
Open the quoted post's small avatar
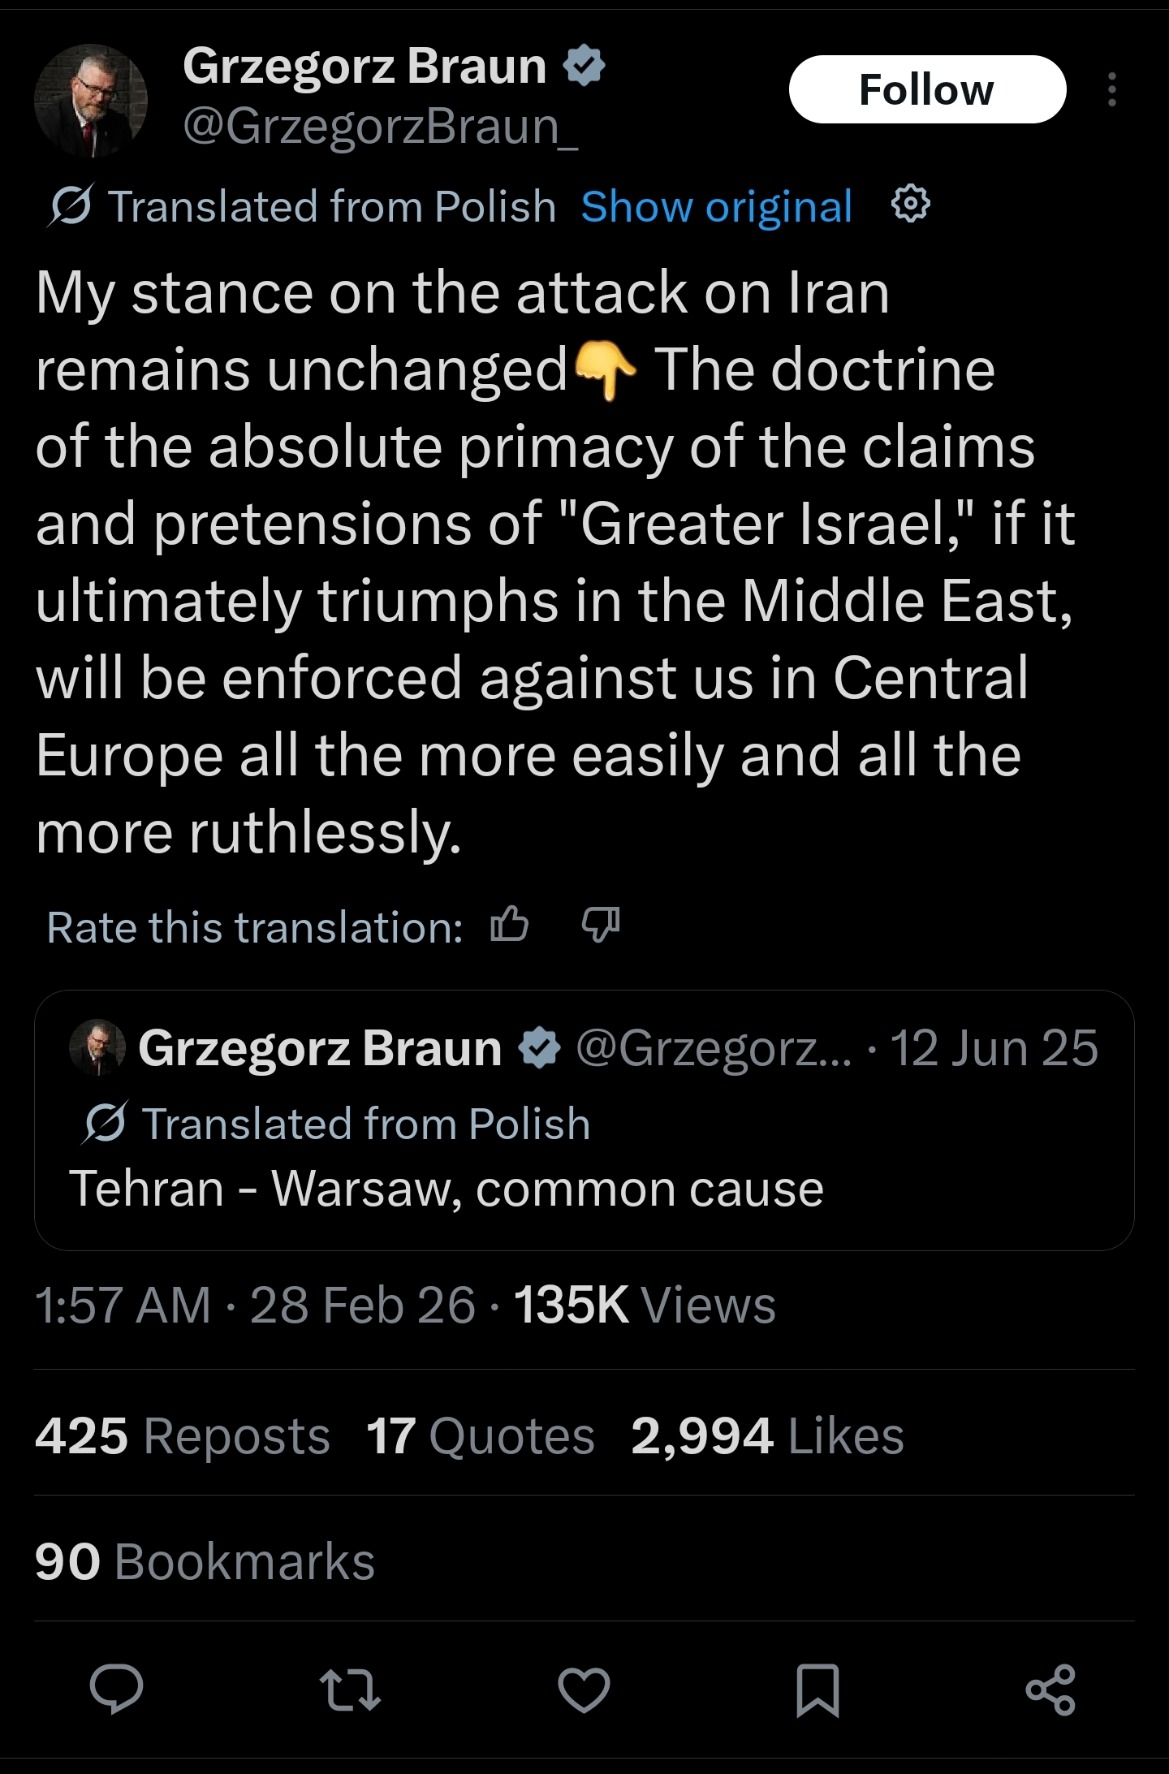(97, 1047)
